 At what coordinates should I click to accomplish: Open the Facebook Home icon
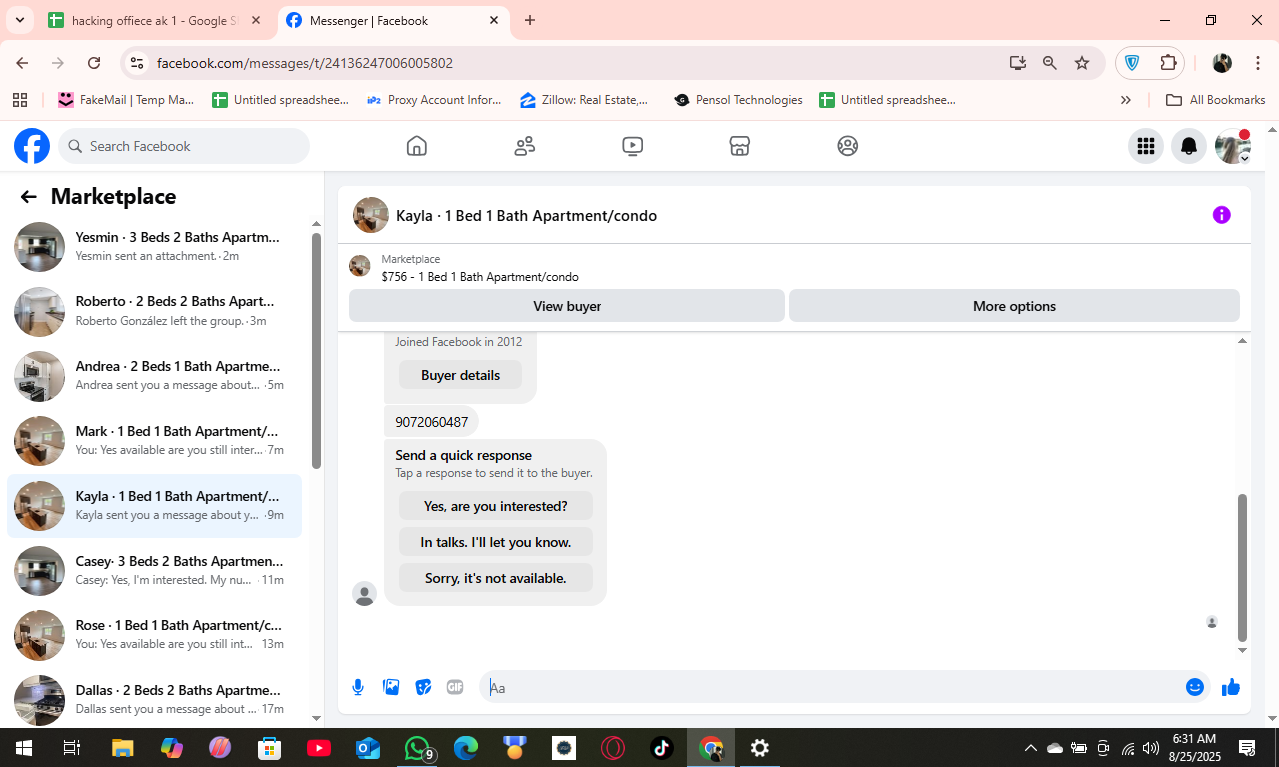tap(417, 146)
